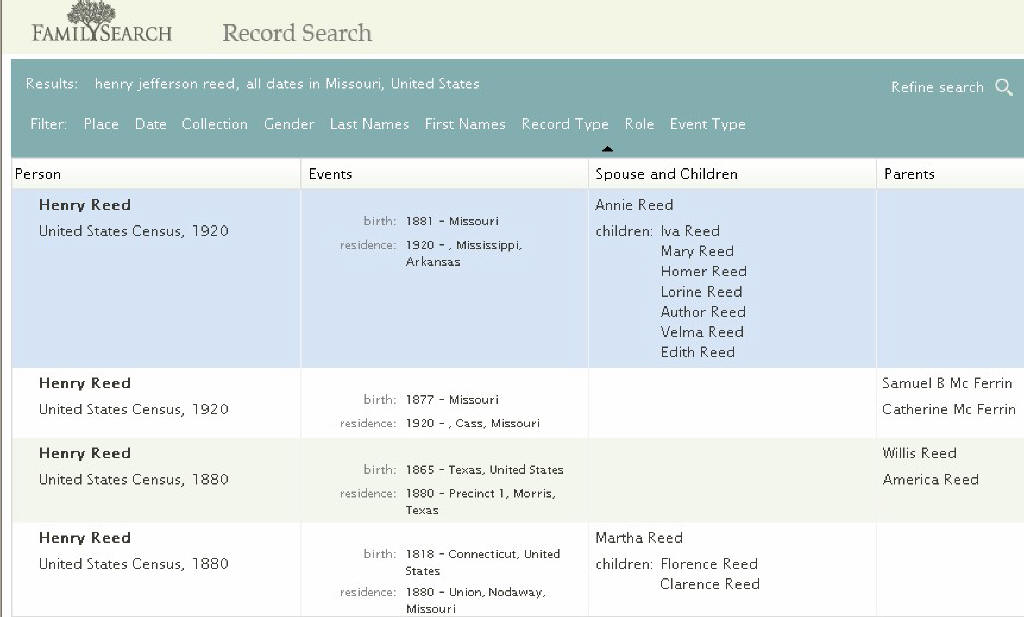Open Henry Reed born 1877 record
The image size is (1024, 617).
pyautogui.click(x=85, y=383)
